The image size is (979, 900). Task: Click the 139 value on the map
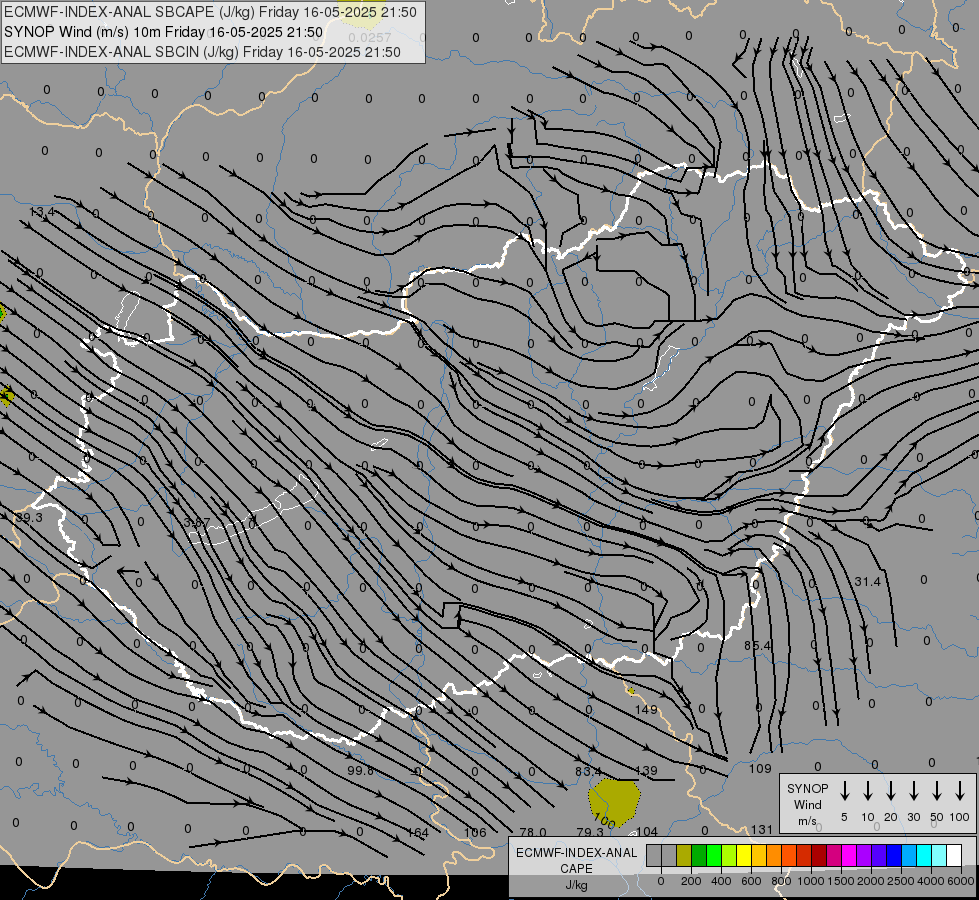646,771
